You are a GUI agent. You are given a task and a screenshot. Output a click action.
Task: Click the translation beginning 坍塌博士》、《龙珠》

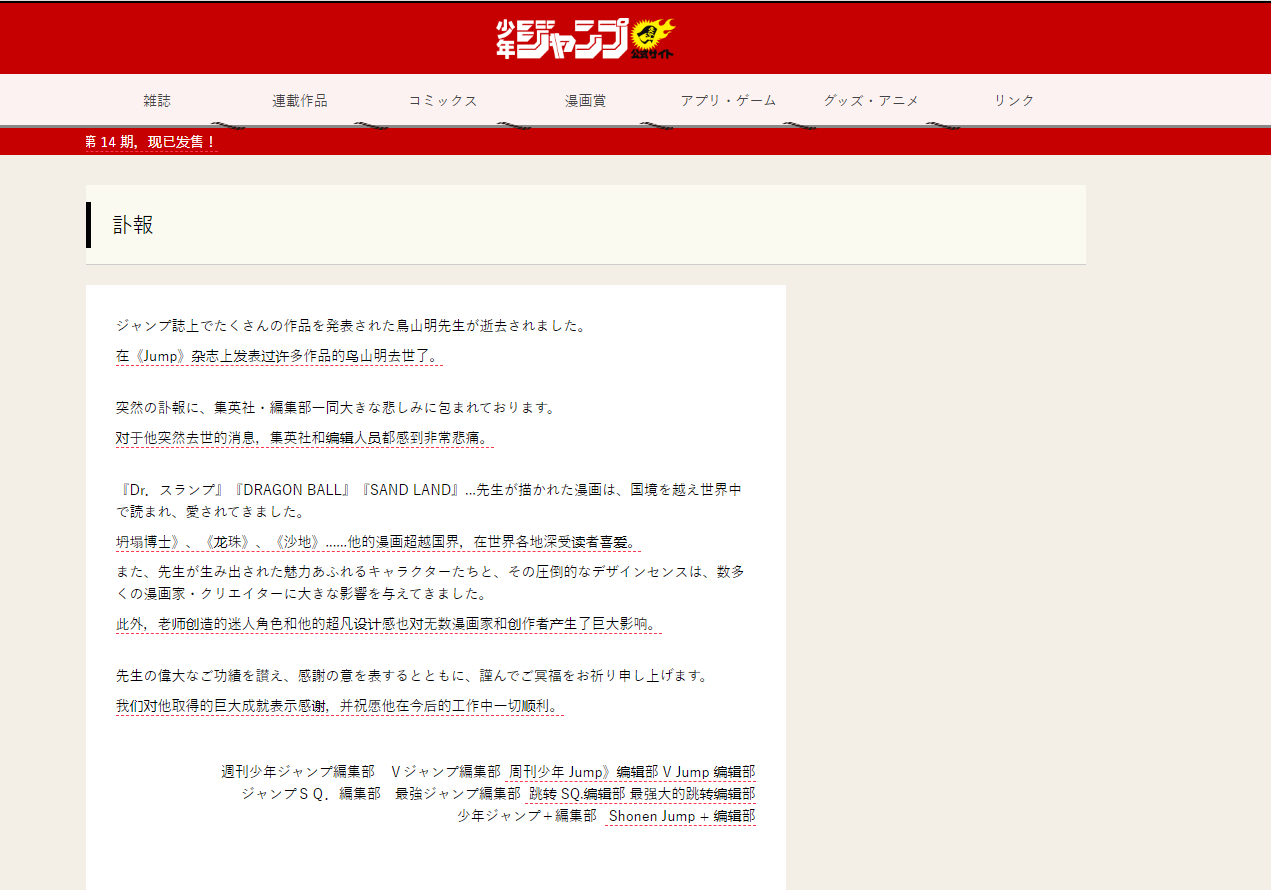pyautogui.click(x=378, y=542)
